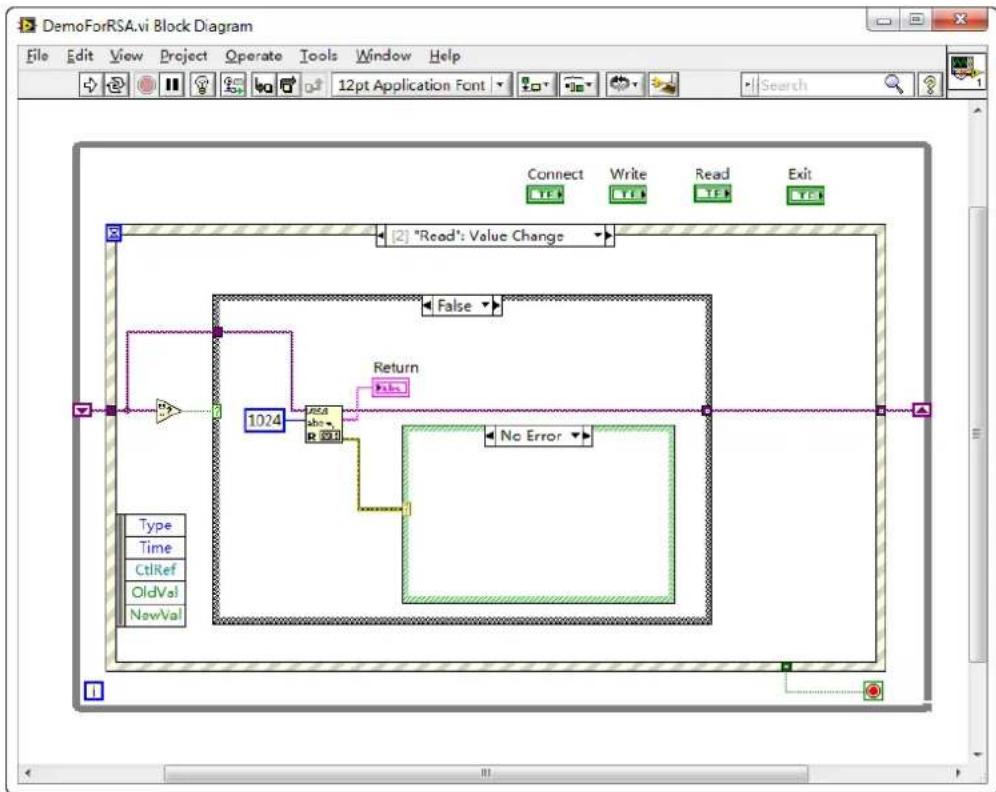Open the Edit menu
Image resolution: width=996 pixels, height=792 pixels.
pyautogui.click(x=80, y=56)
